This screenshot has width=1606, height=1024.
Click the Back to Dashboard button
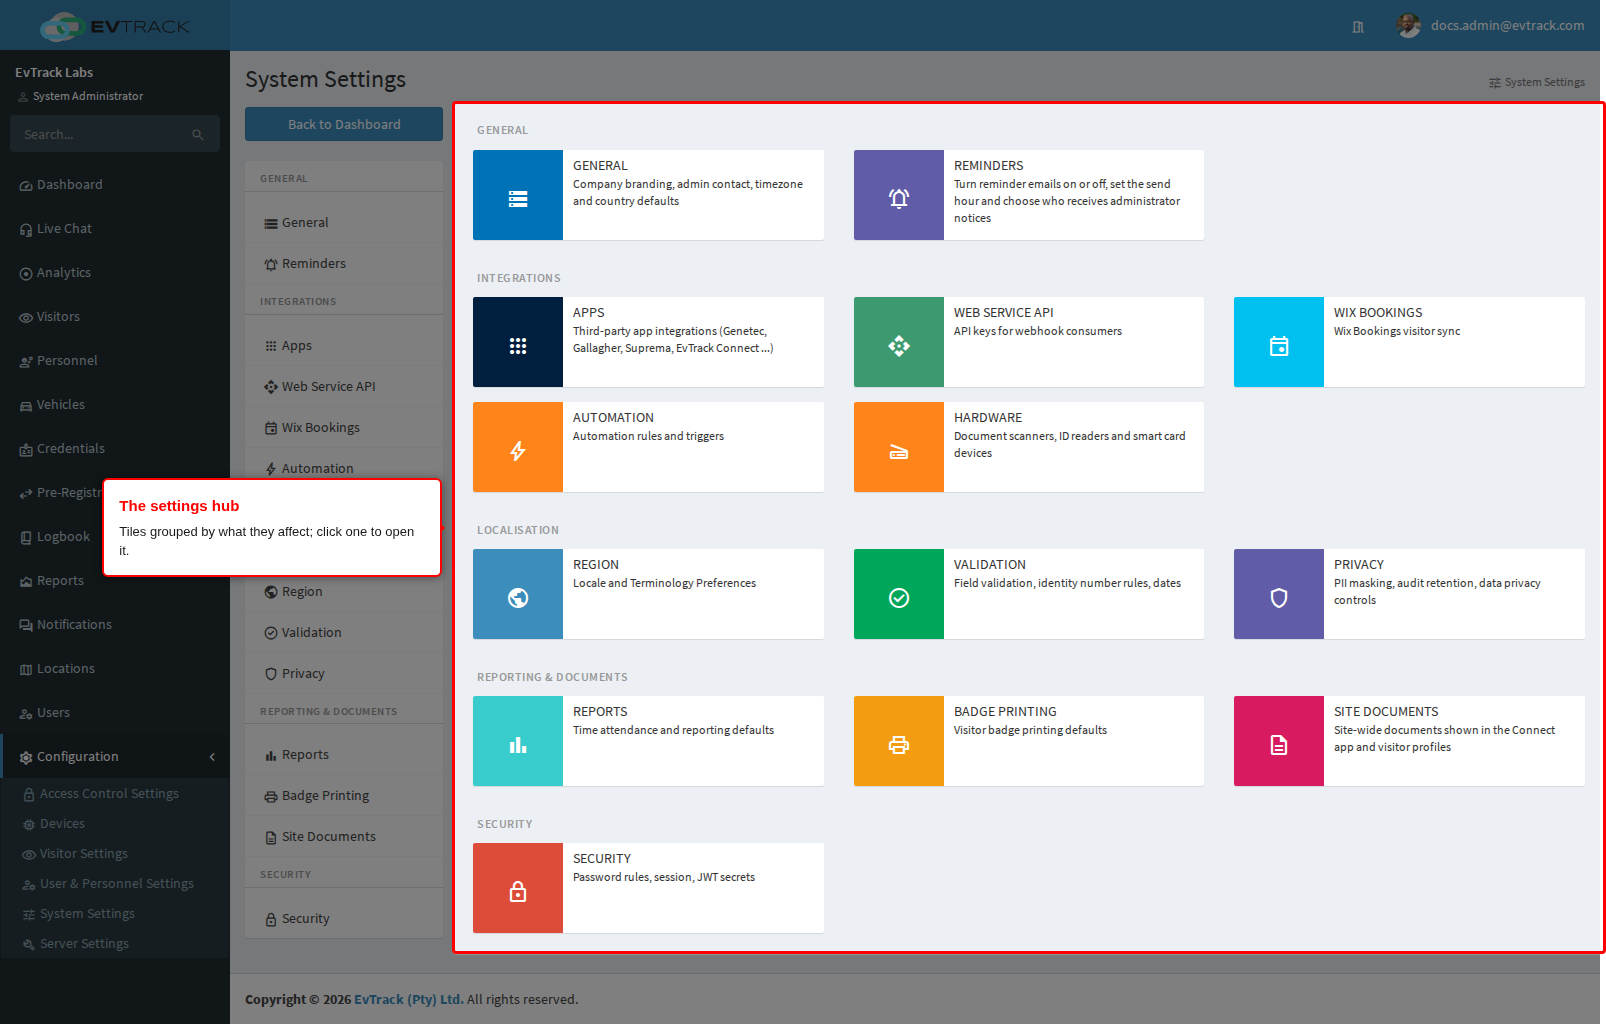coord(344,124)
